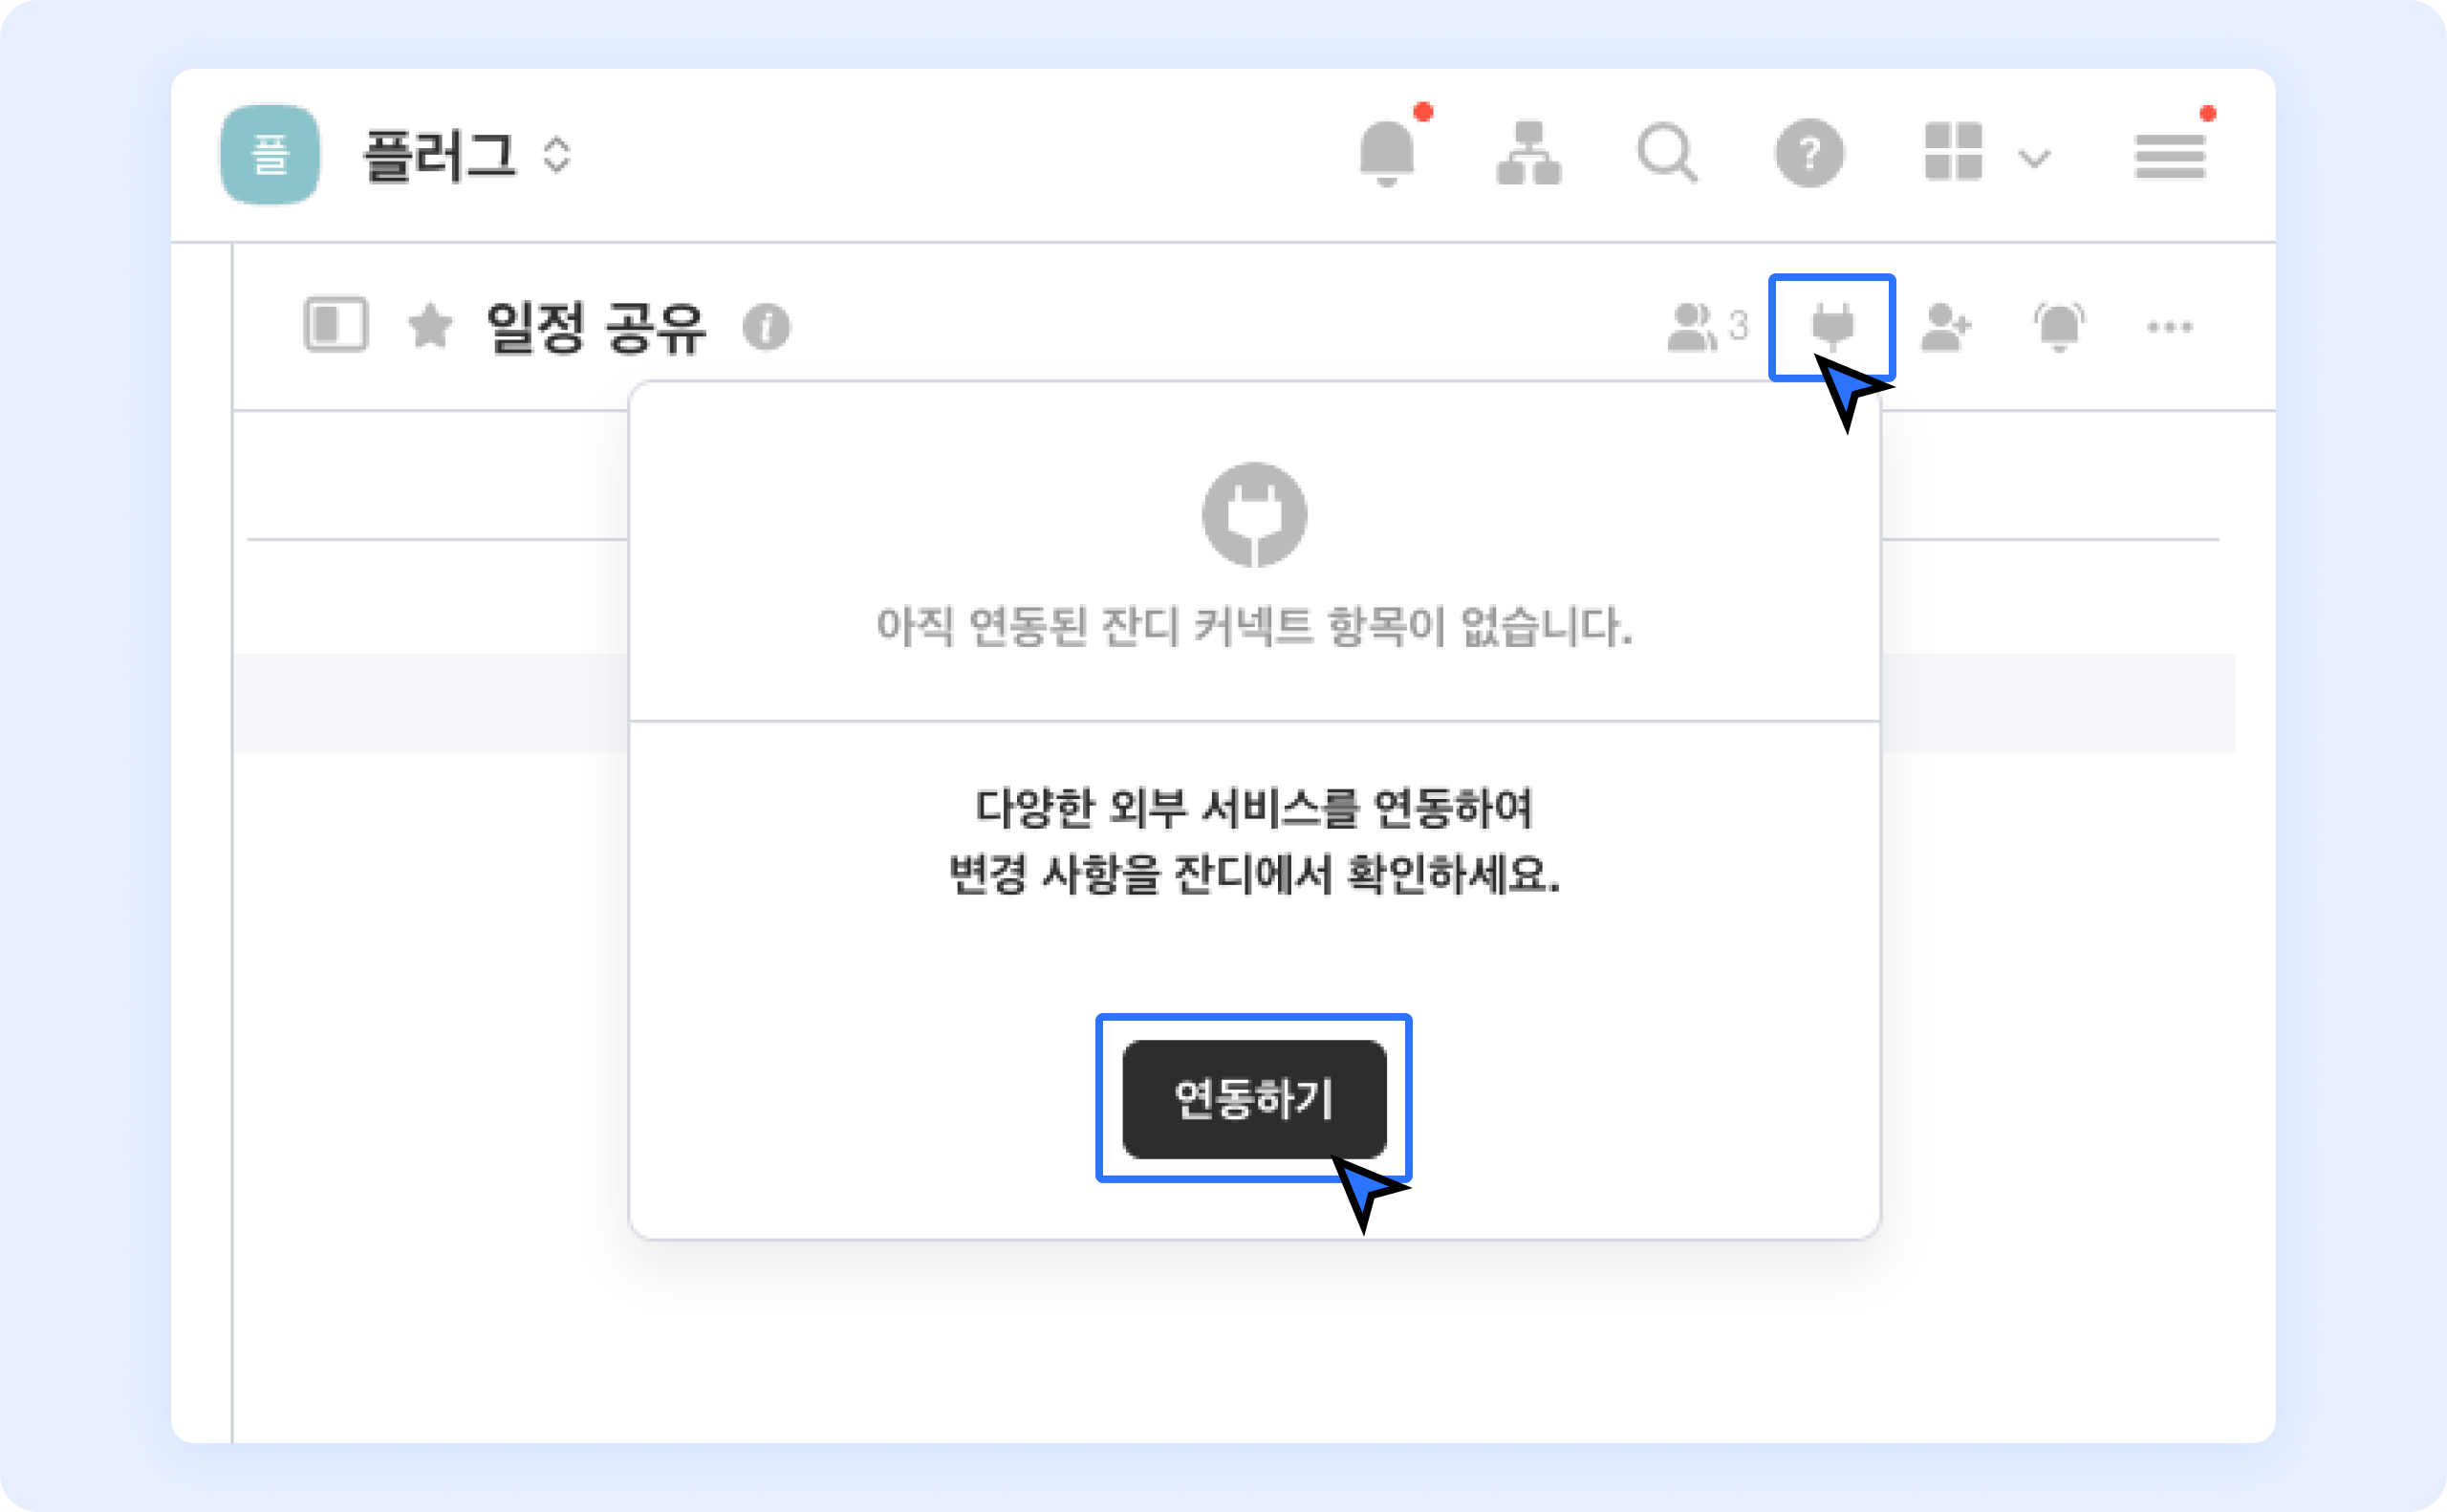Expand the chevron next to apps grid

pos(2034,158)
